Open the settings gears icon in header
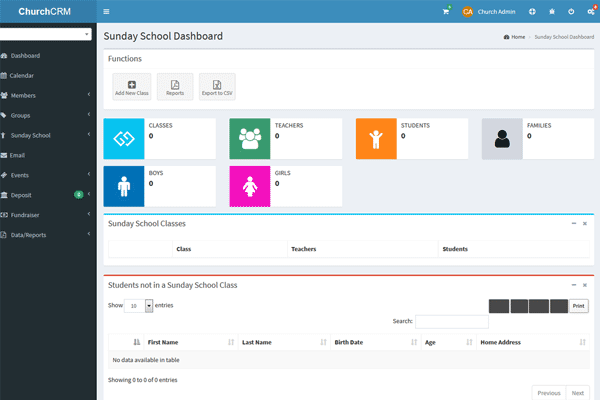This screenshot has height=400, width=600. pos(591,11)
